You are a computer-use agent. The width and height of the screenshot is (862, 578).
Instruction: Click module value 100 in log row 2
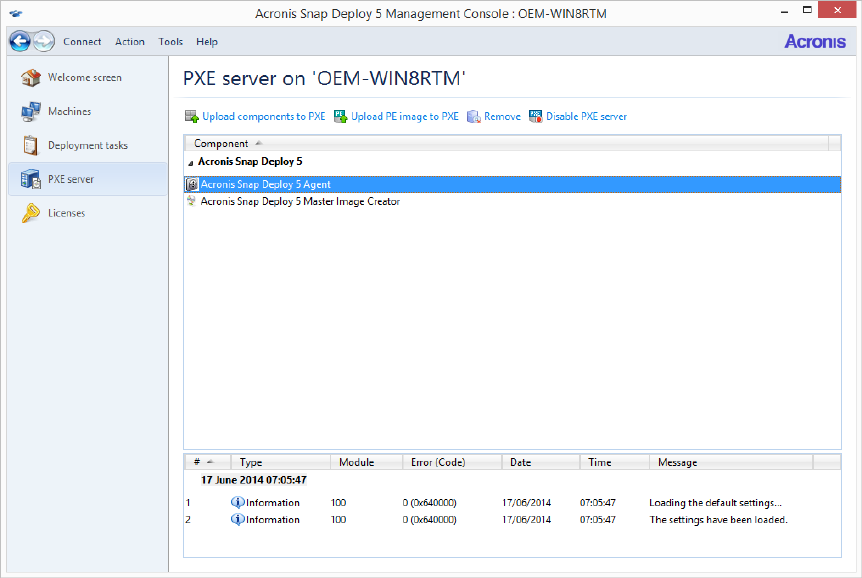339,520
